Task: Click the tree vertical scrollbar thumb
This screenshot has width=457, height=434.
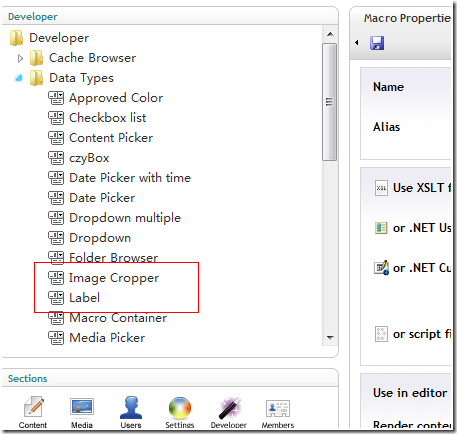Action: click(330, 102)
